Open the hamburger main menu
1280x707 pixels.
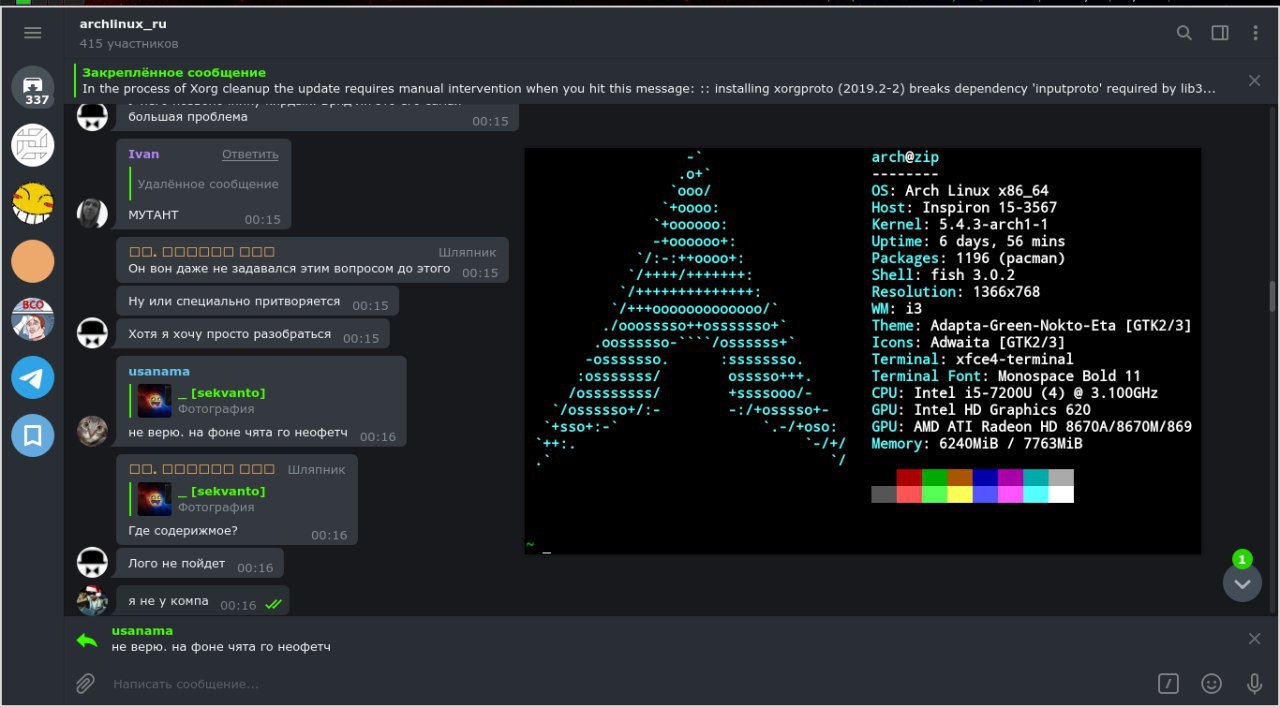tap(32, 33)
